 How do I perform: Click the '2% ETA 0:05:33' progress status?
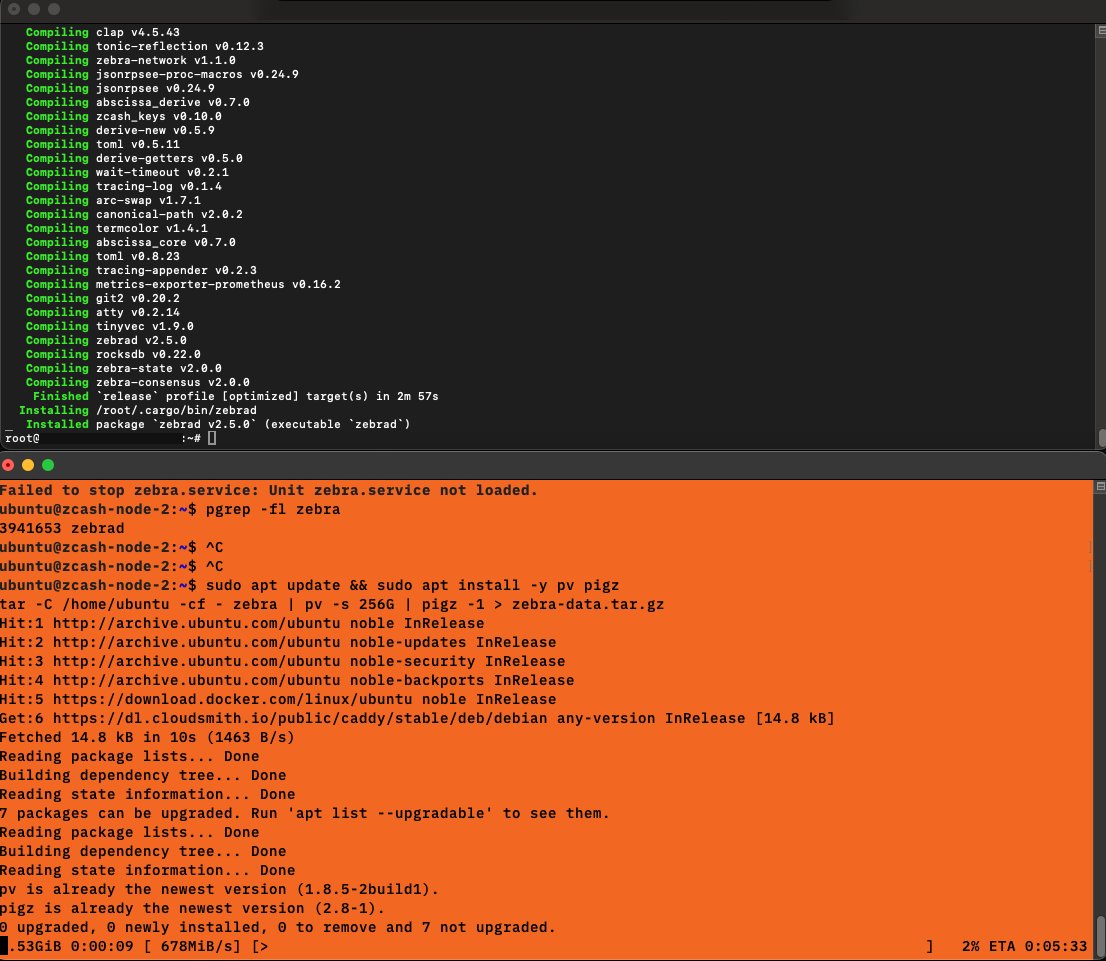tap(1024, 946)
